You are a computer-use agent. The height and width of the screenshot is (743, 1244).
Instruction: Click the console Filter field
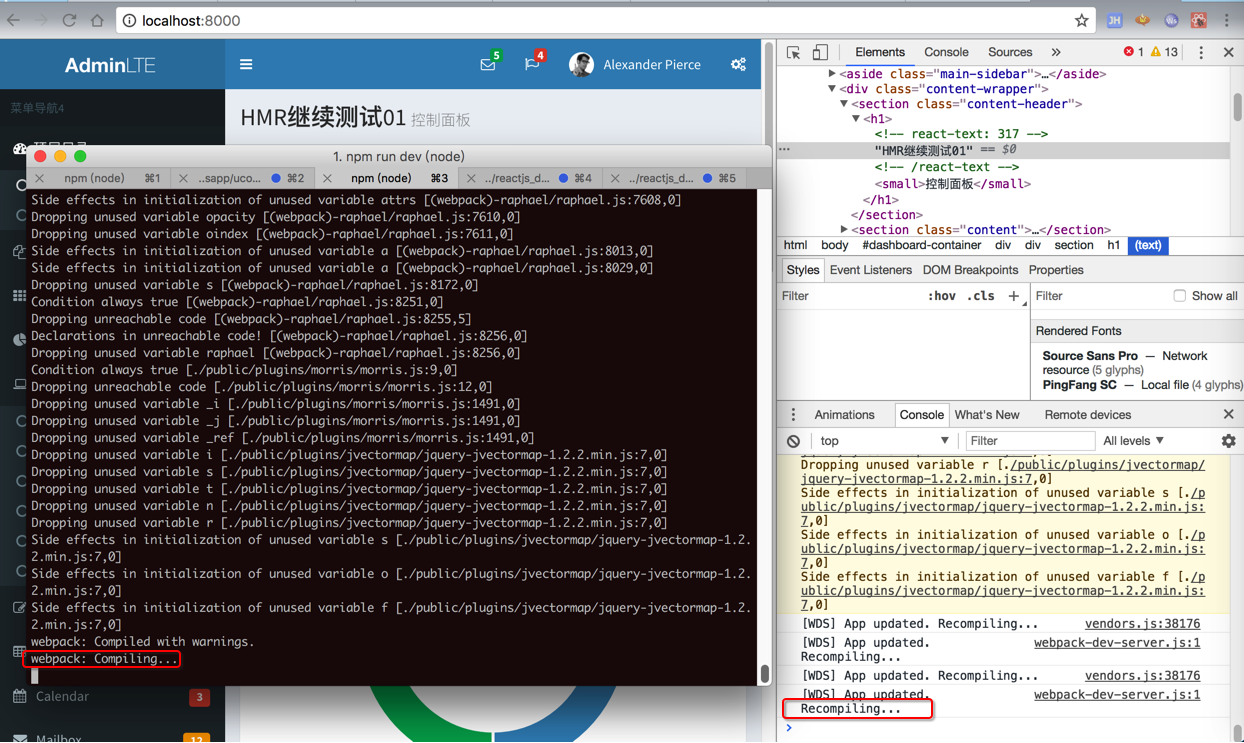[1030, 441]
